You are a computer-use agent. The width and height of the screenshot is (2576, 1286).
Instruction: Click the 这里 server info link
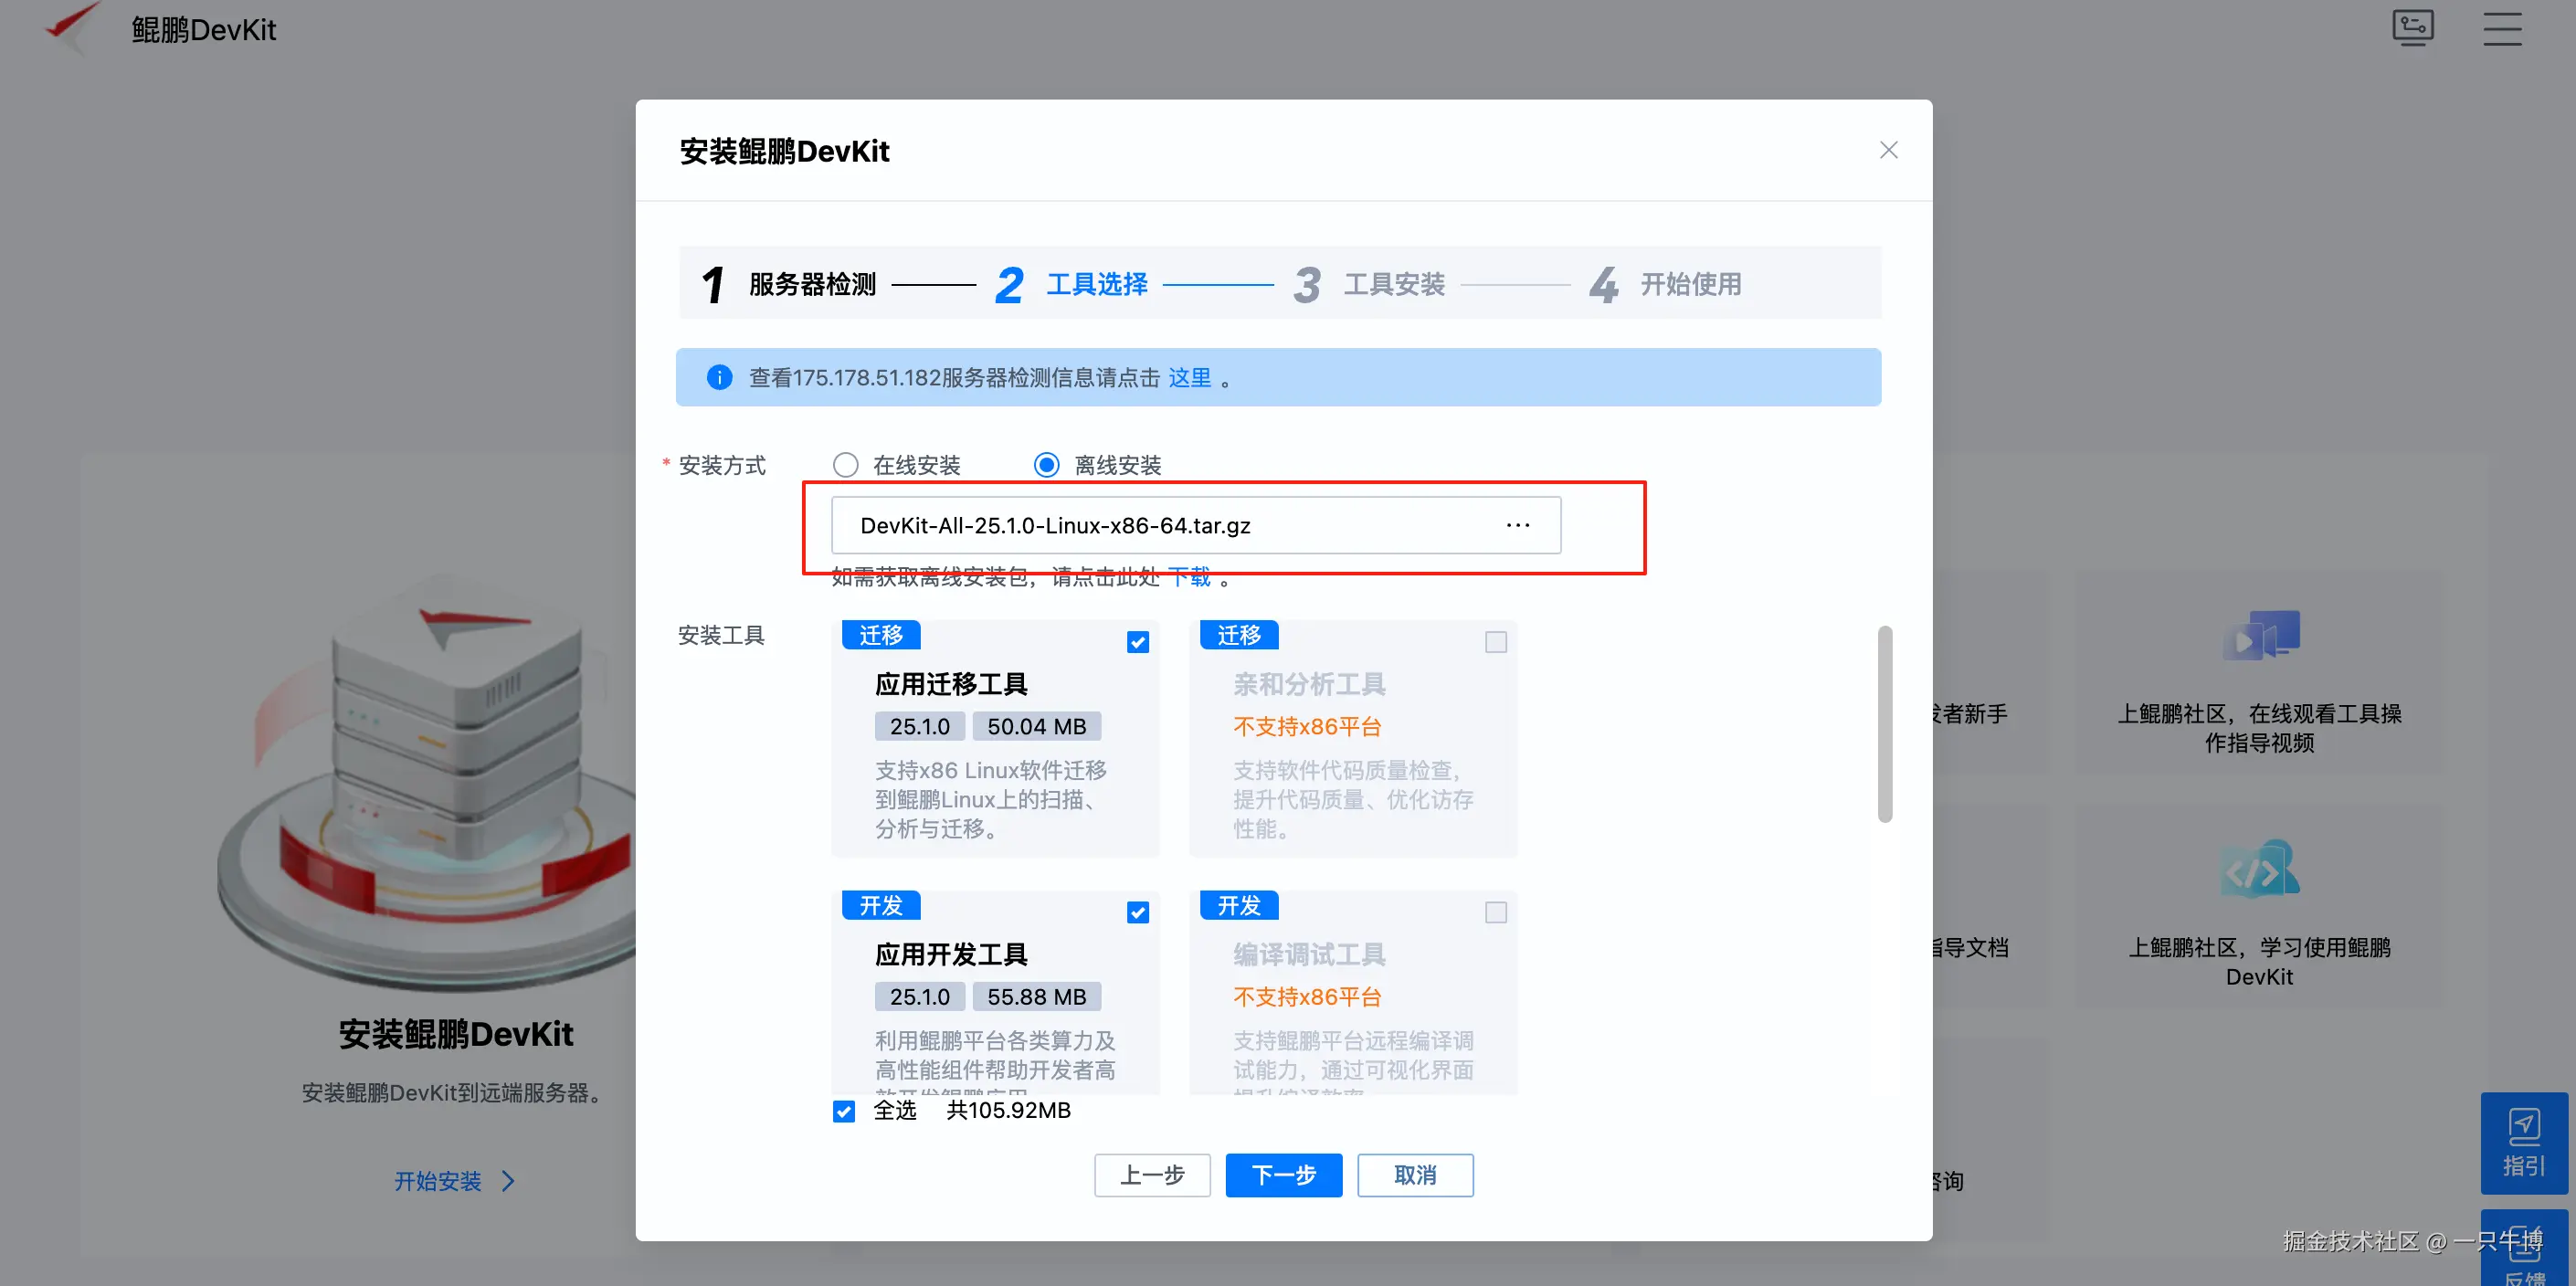(1189, 377)
